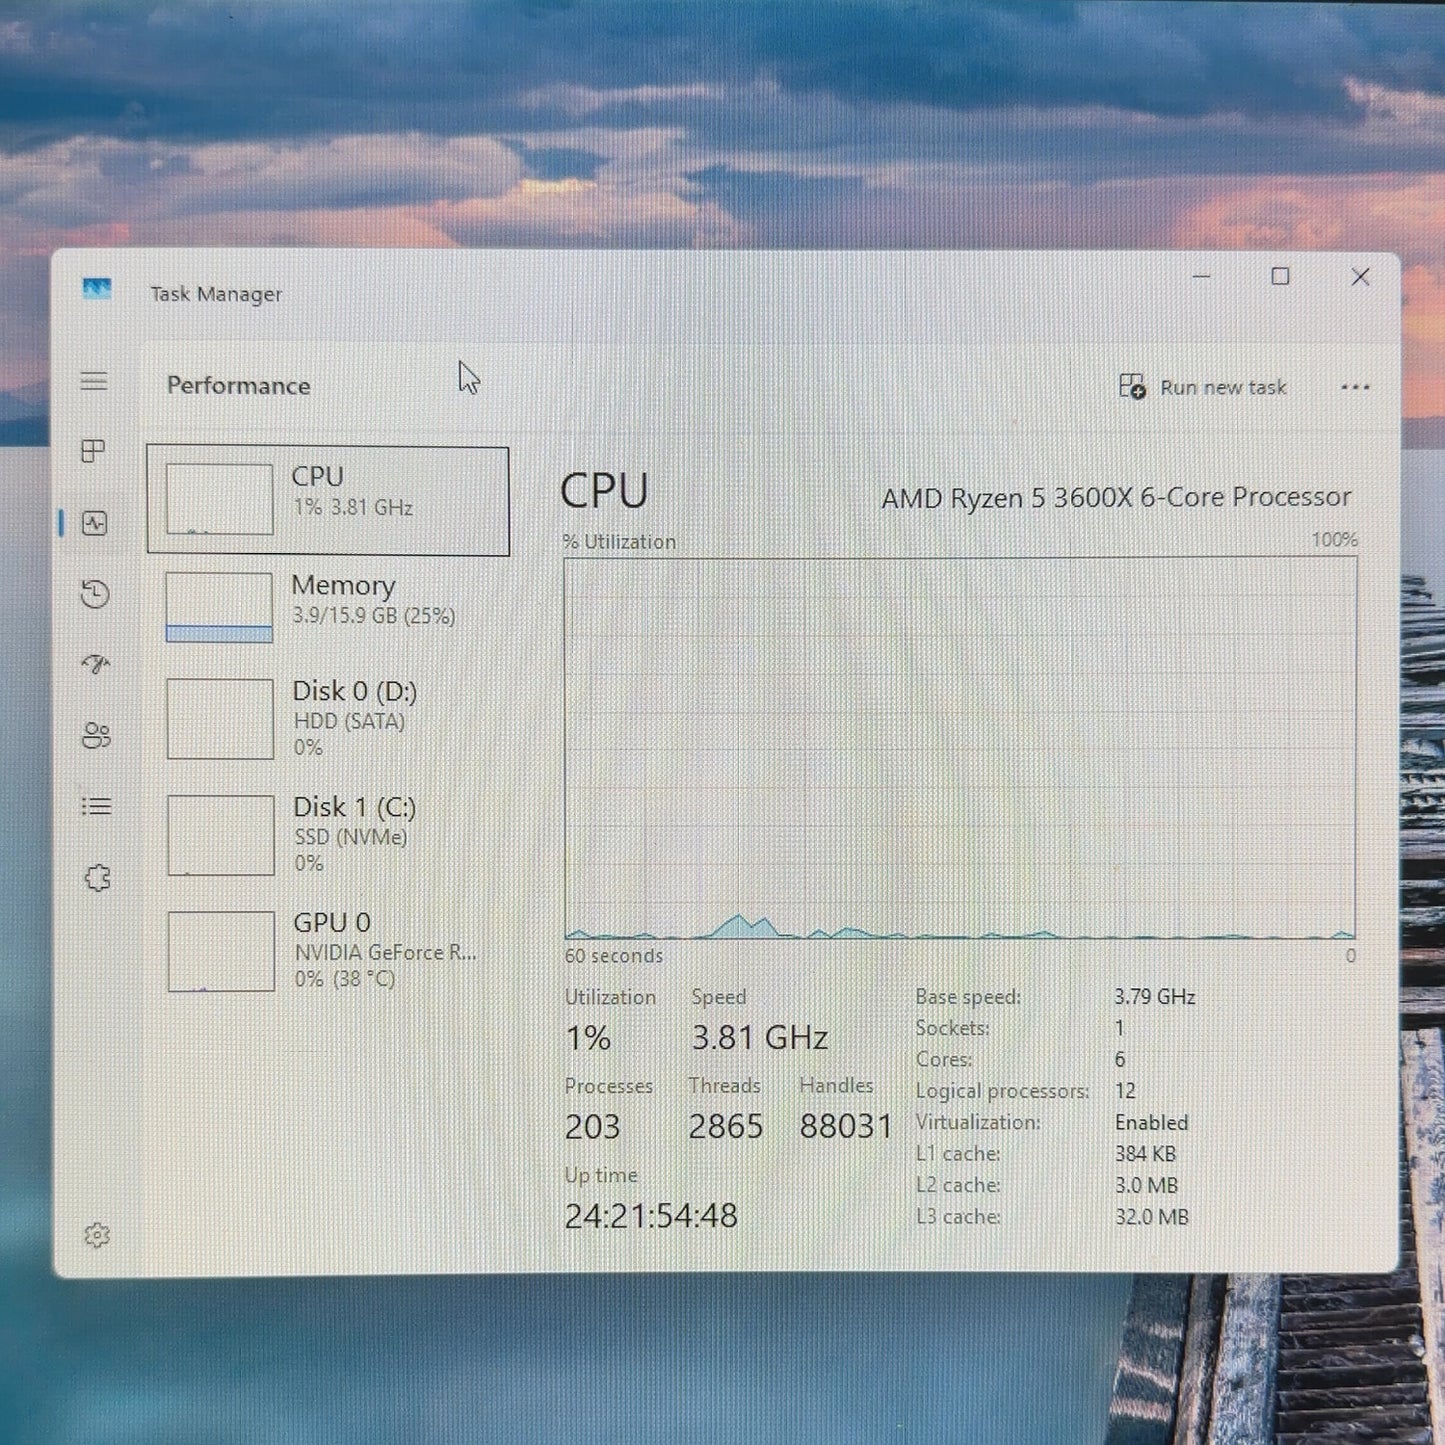The image size is (1445, 1445).
Task: Select the CPU performance item
Action: pyautogui.click(x=328, y=501)
